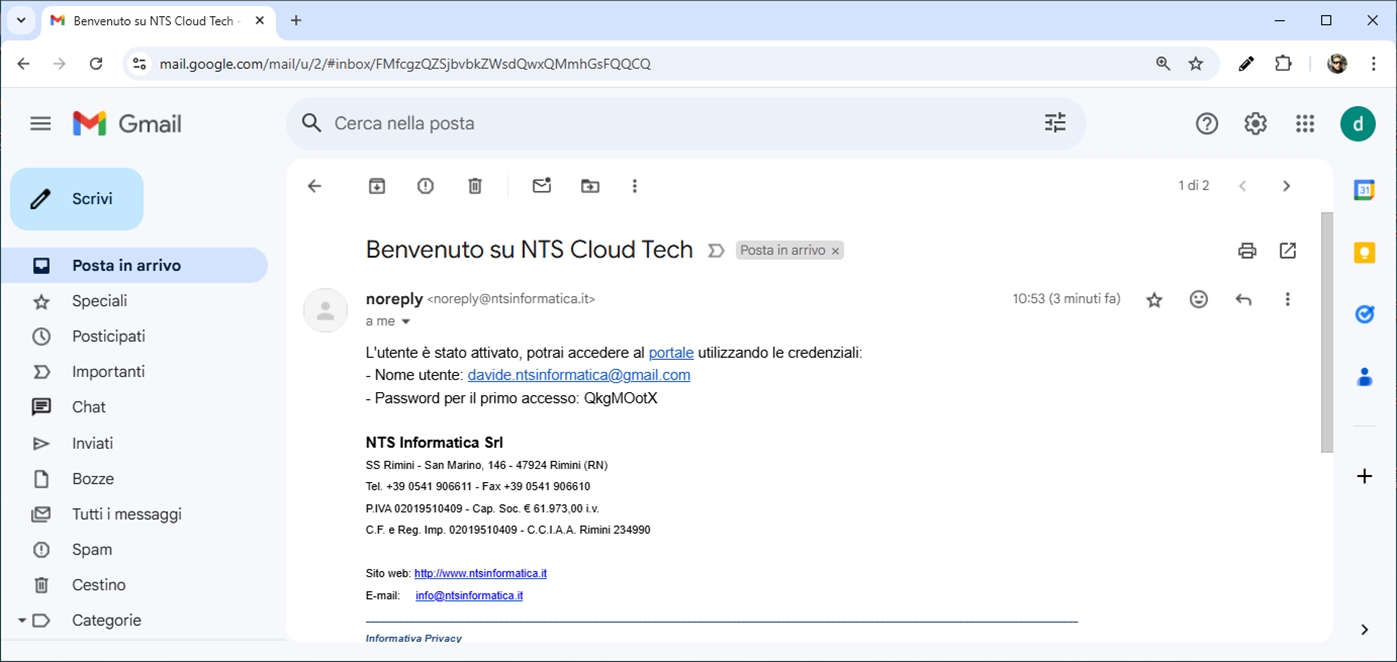Toggle the importance marker beside the subject
Viewport: 1397px width, 662px height.
pos(716,251)
